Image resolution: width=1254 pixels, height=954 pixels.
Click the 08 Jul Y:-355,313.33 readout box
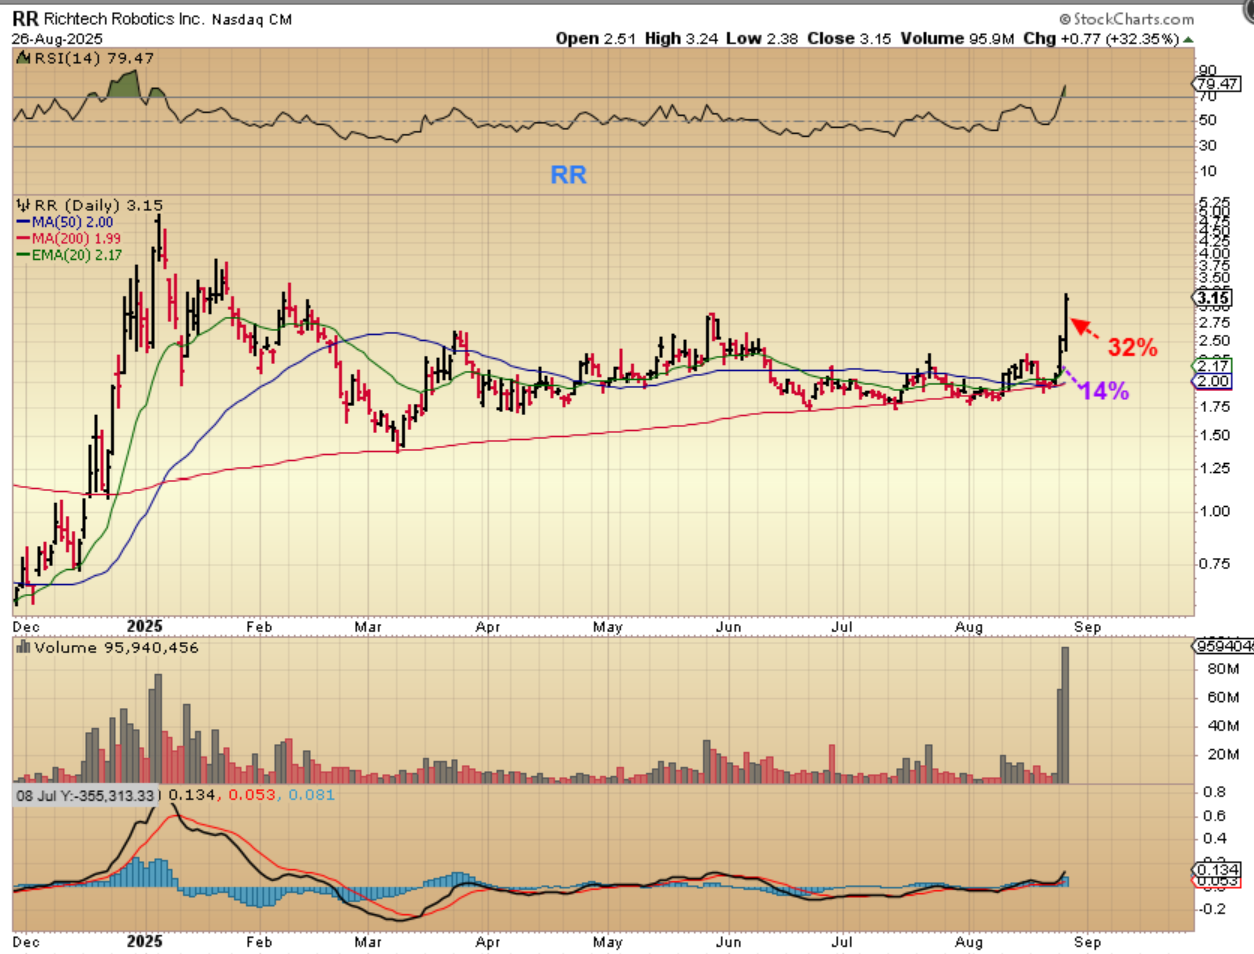click(86, 795)
